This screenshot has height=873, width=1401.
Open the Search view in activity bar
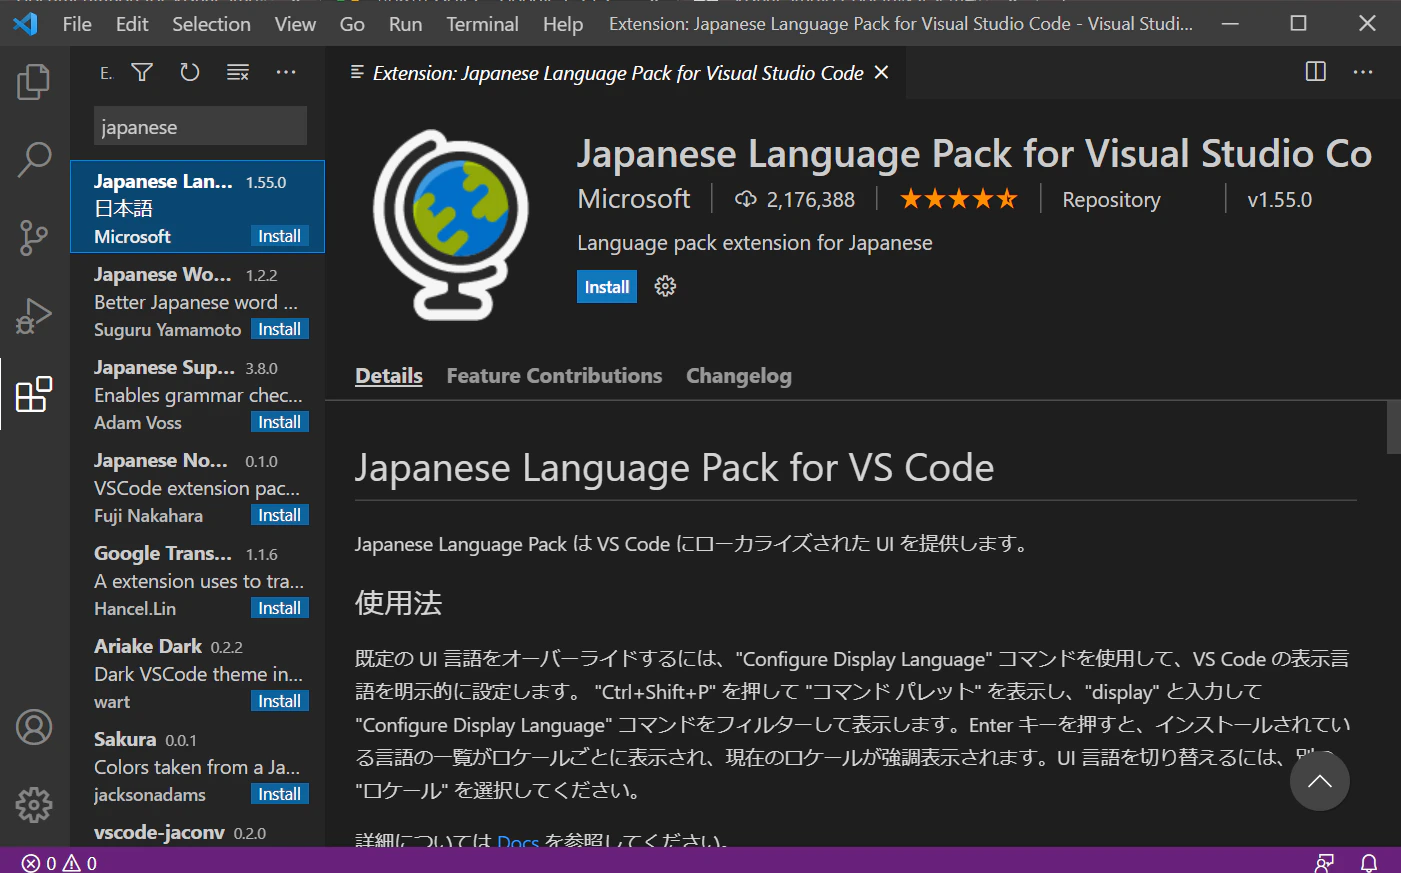point(34,159)
